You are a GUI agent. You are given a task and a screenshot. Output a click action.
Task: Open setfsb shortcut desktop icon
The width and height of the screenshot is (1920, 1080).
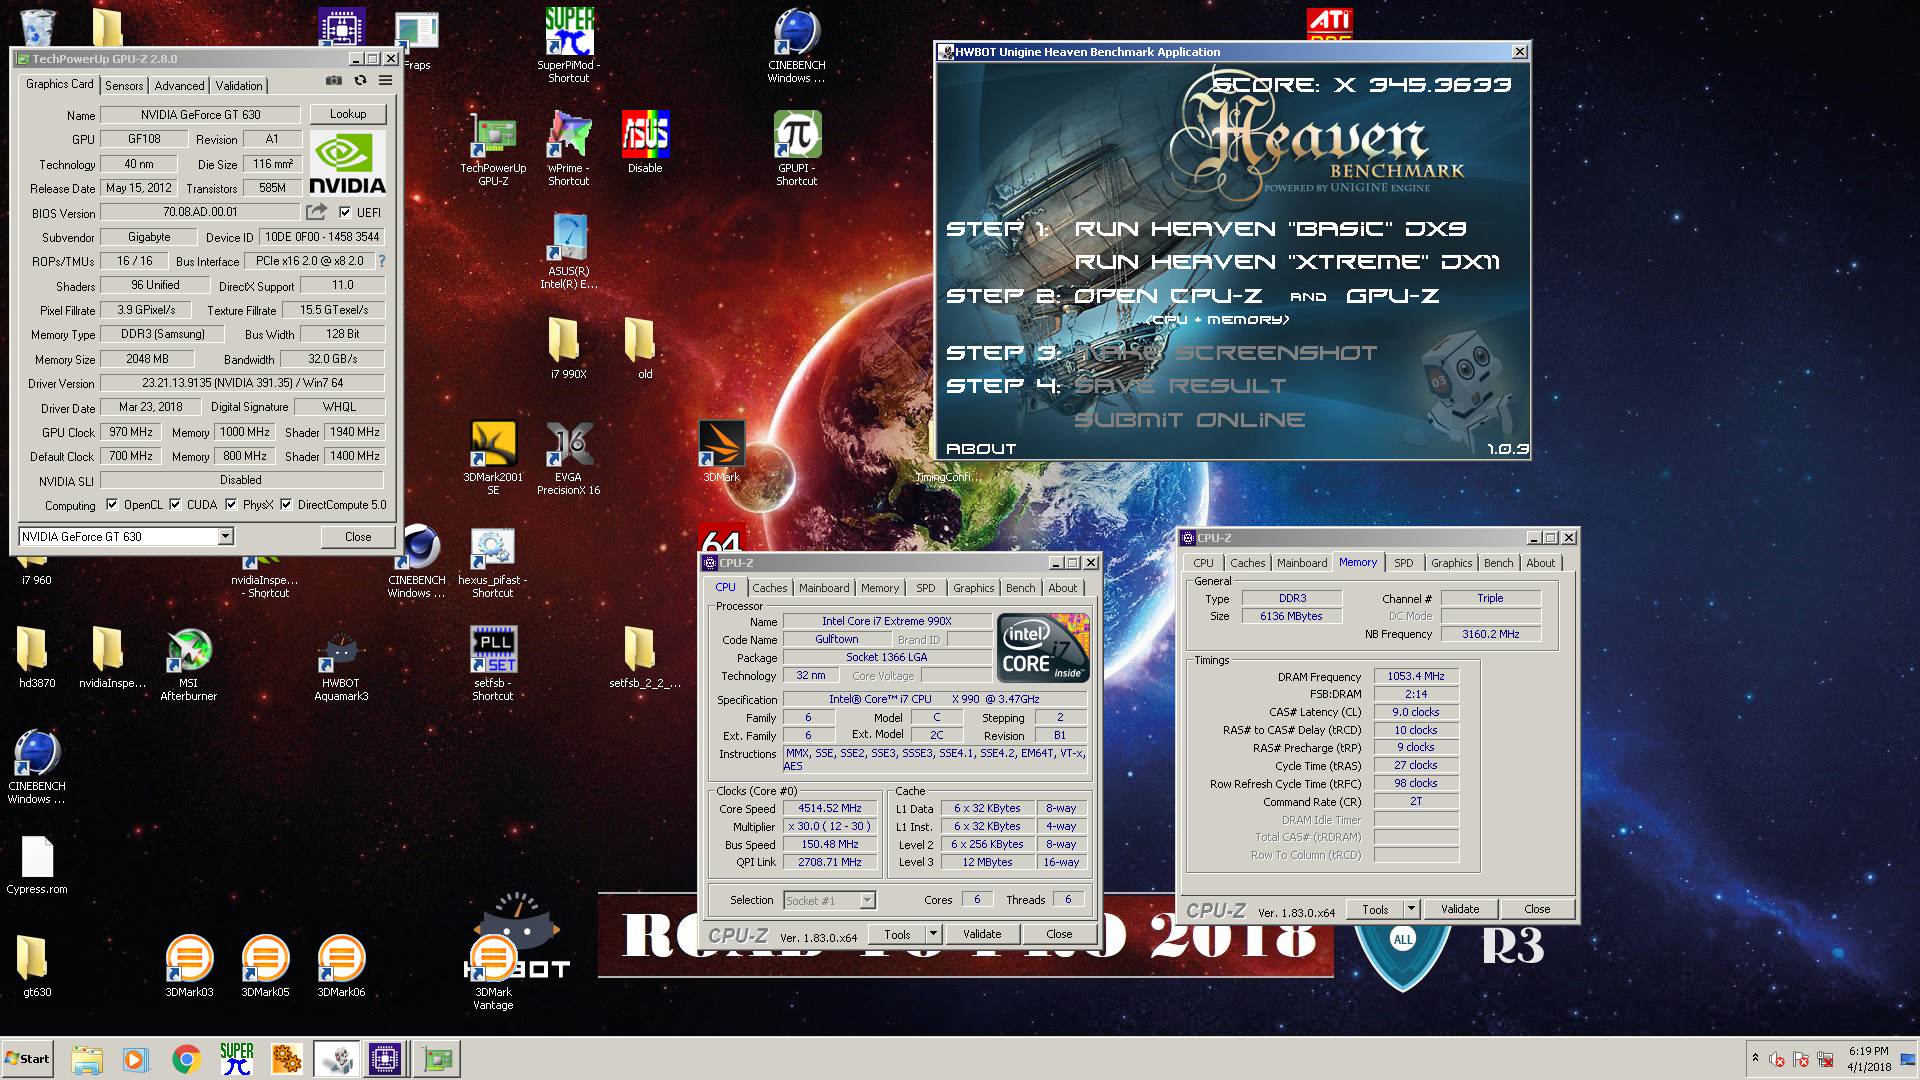pyautogui.click(x=493, y=664)
